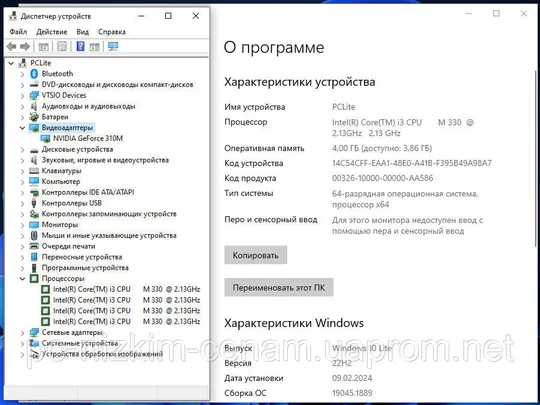Click the settings window vertical scrollbar
Screen dimensions: 540x405
pyautogui.click(x=536, y=158)
